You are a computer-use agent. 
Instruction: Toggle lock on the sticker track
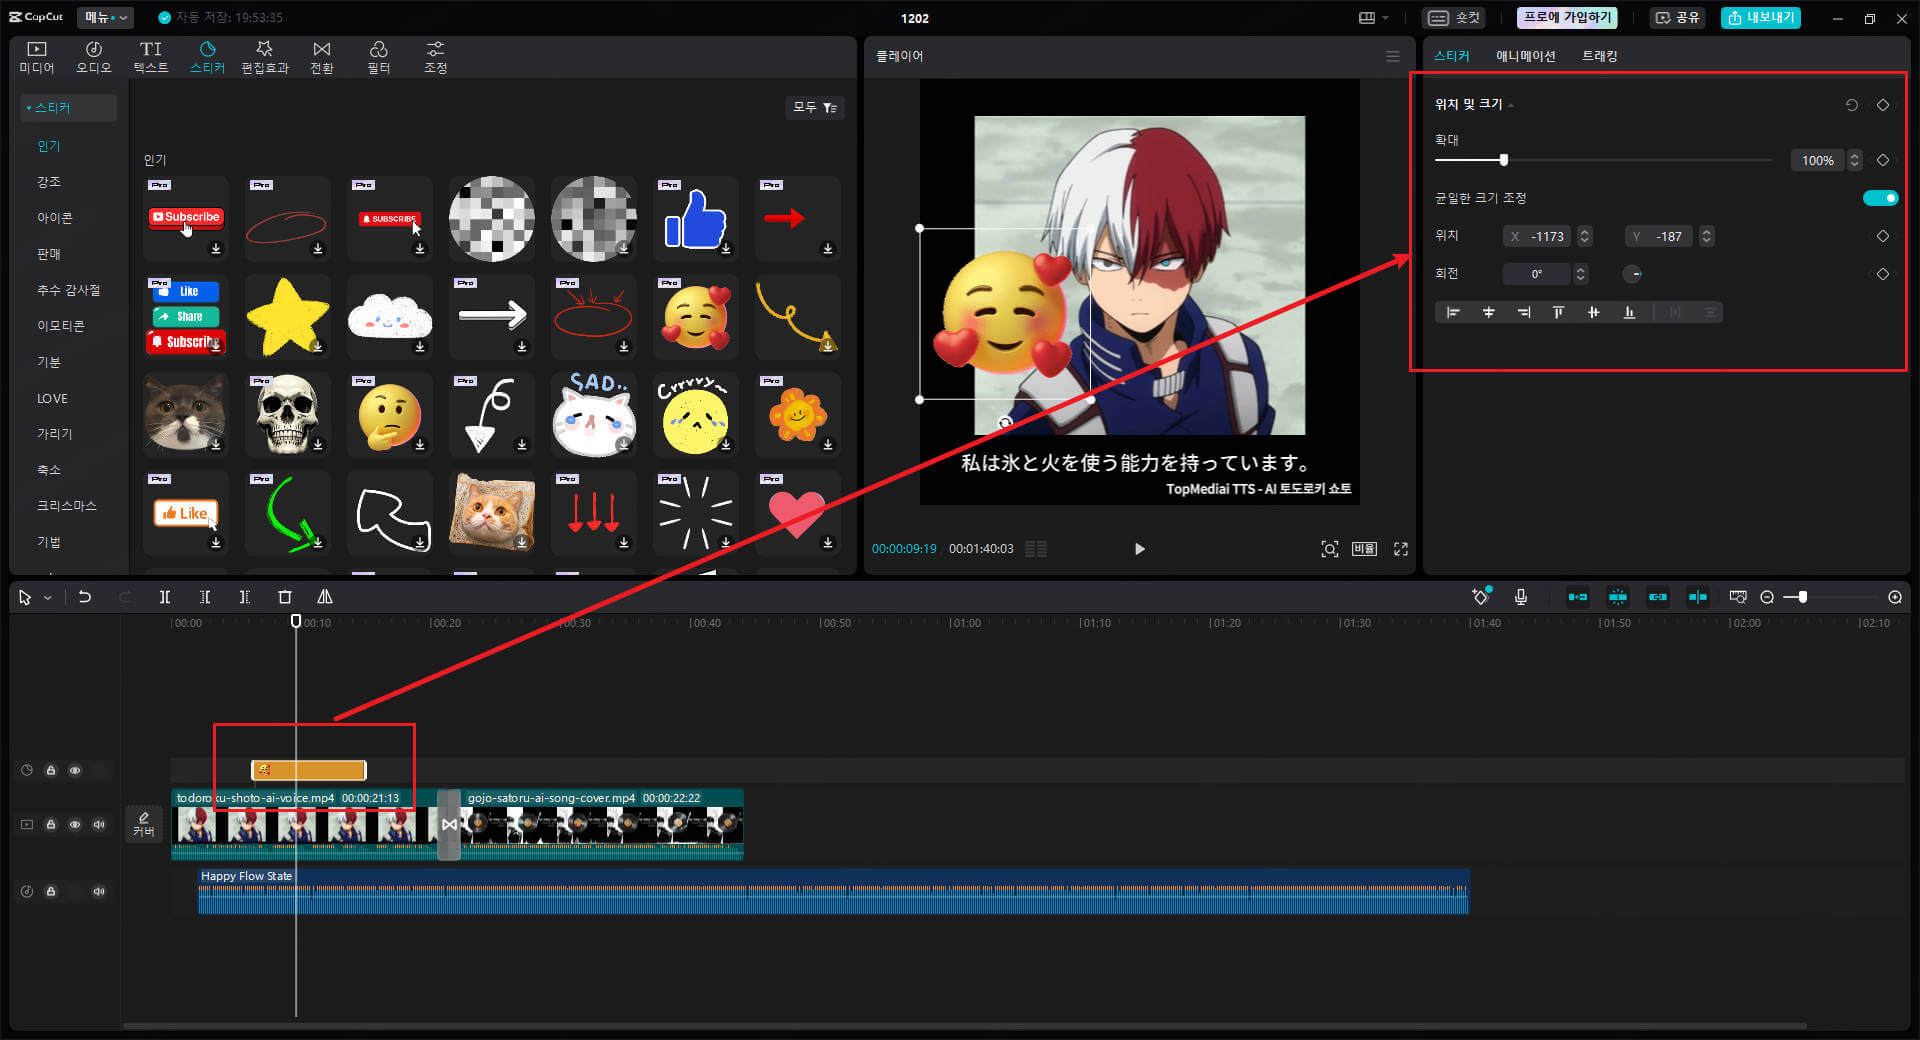[x=51, y=770]
